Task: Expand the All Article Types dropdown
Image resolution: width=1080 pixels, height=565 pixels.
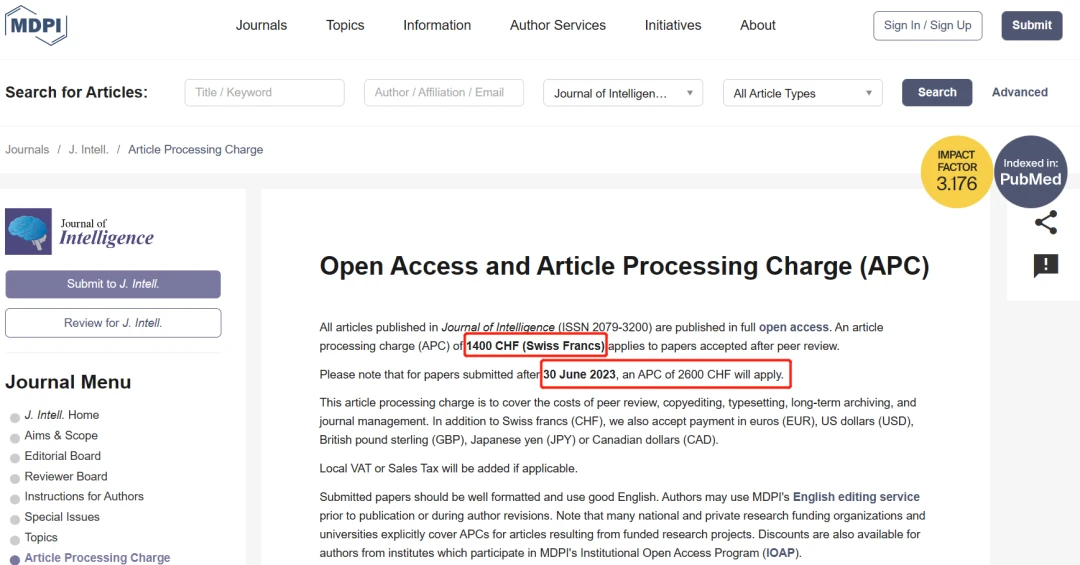Action: tap(802, 93)
